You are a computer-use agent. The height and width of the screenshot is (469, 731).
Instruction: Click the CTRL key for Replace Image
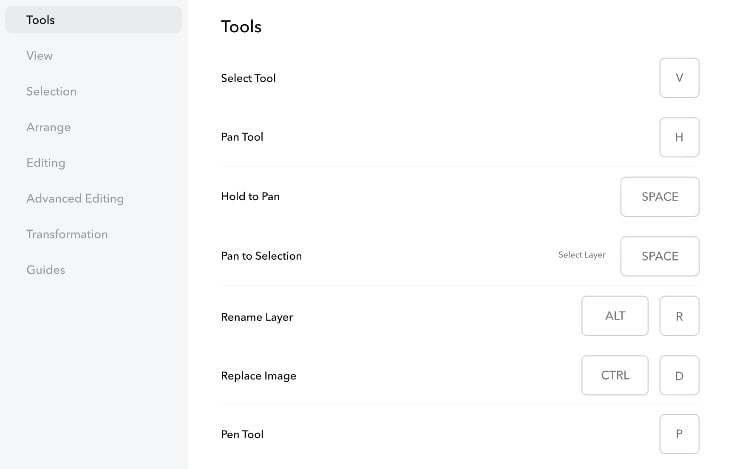click(615, 375)
